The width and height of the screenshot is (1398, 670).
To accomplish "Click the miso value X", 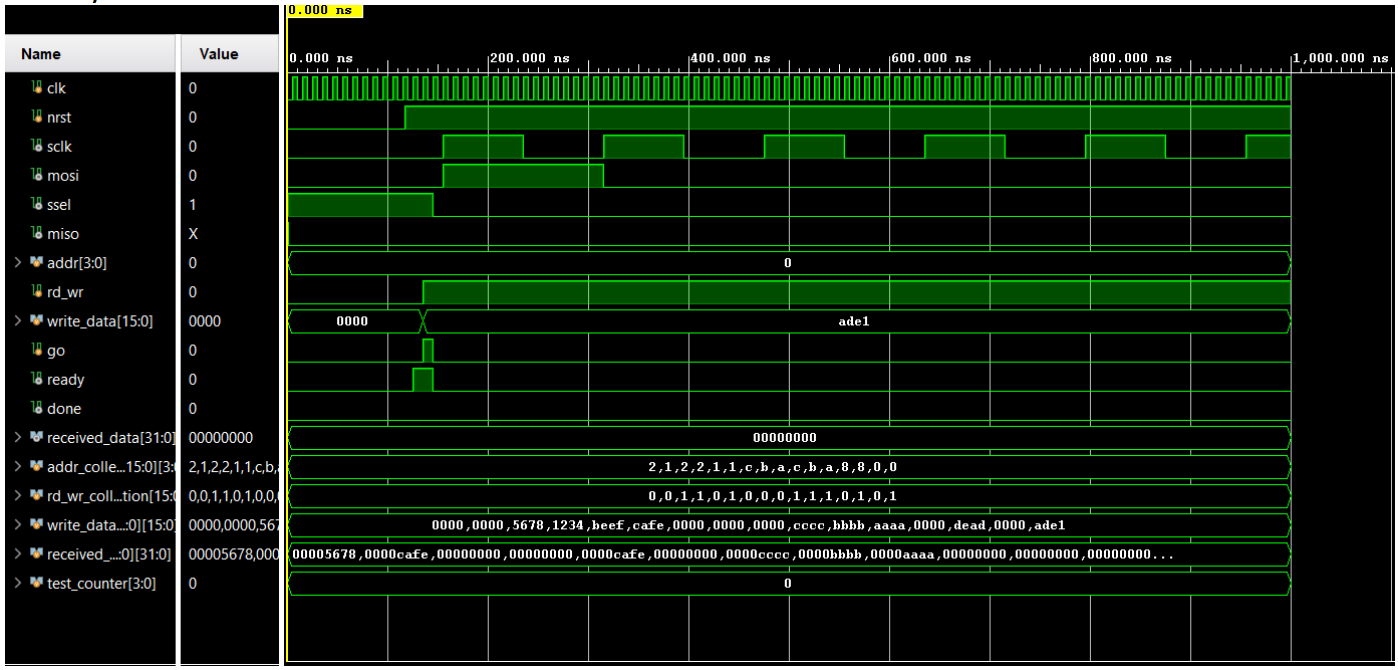I will tap(193, 233).
